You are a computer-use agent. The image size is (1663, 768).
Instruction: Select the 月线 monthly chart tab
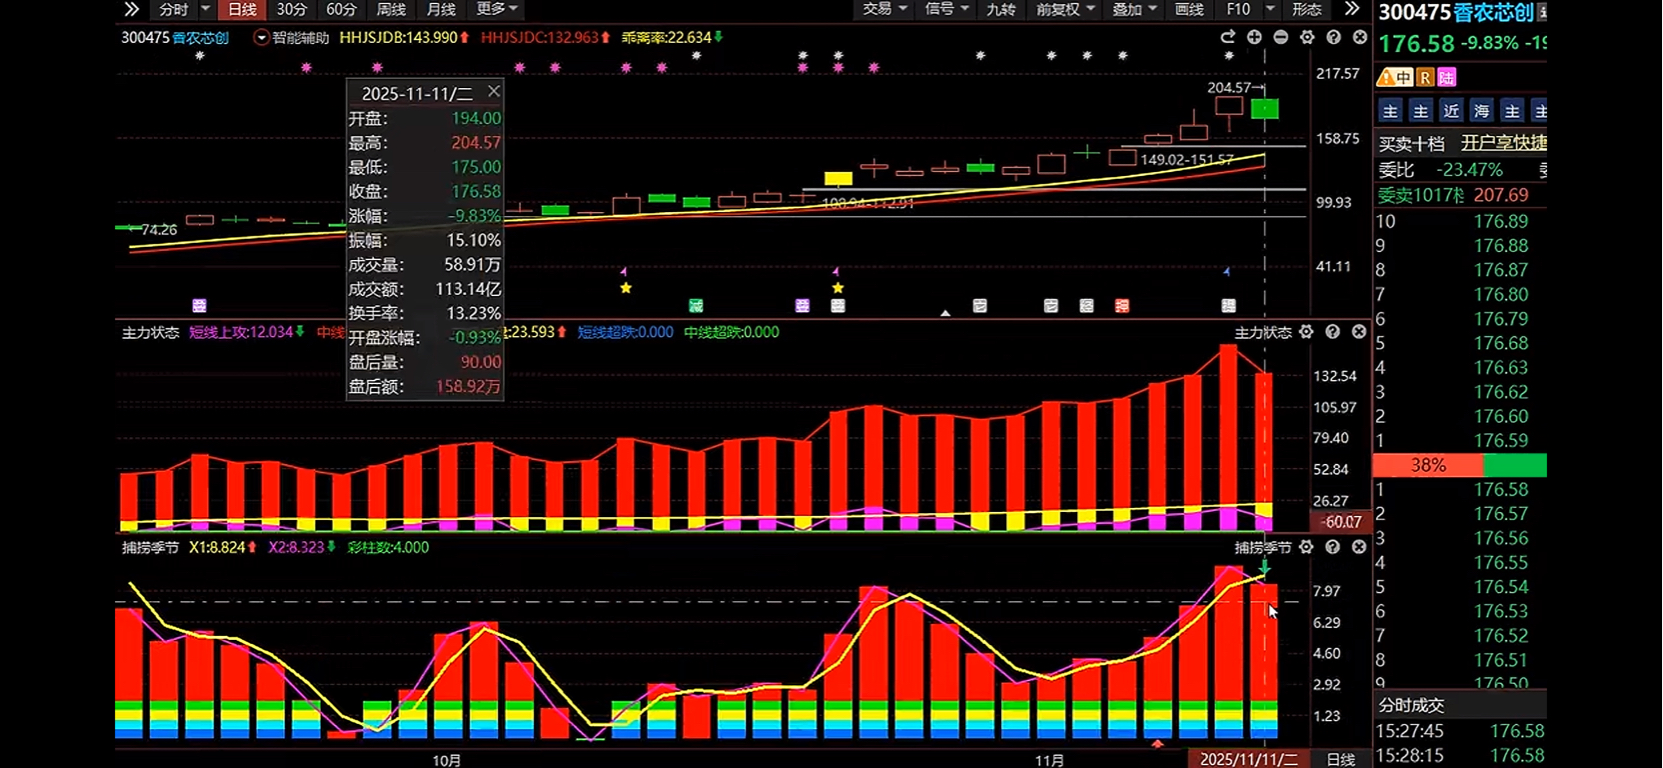(441, 9)
